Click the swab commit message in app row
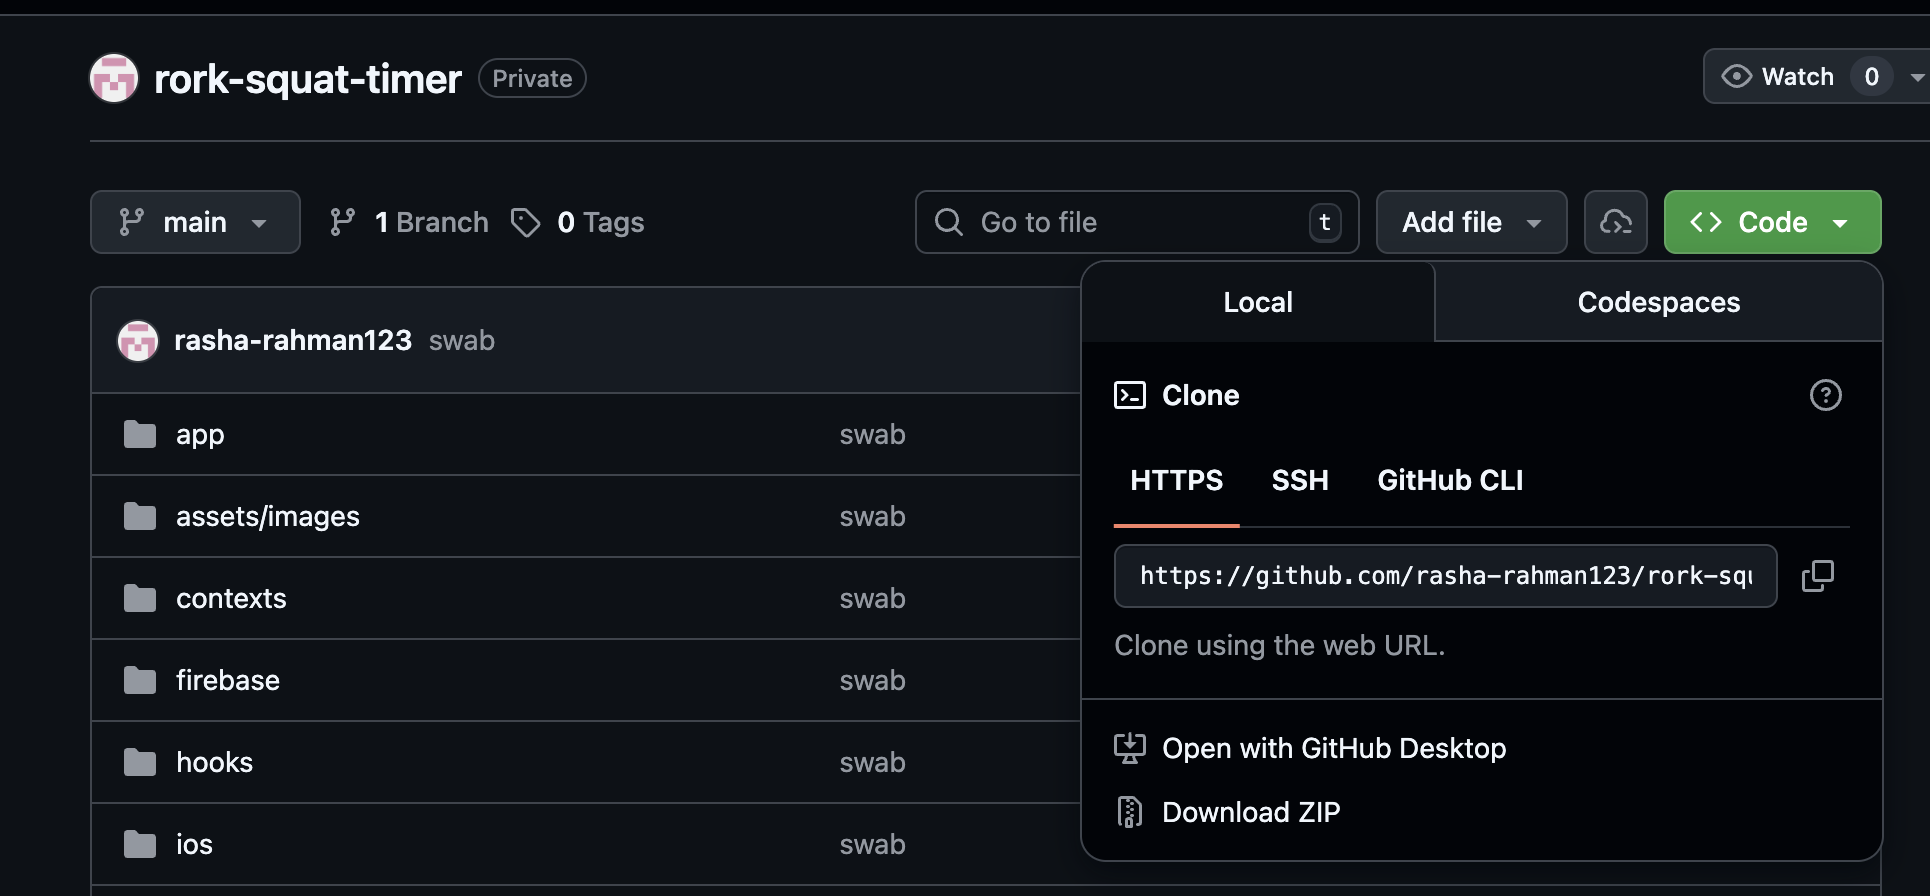The height and width of the screenshot is (896, 1930). [872, 434]
